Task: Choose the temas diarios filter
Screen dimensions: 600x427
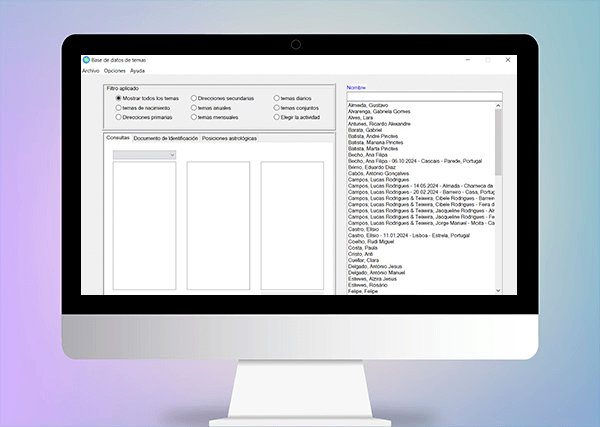Action: (293, 98)
